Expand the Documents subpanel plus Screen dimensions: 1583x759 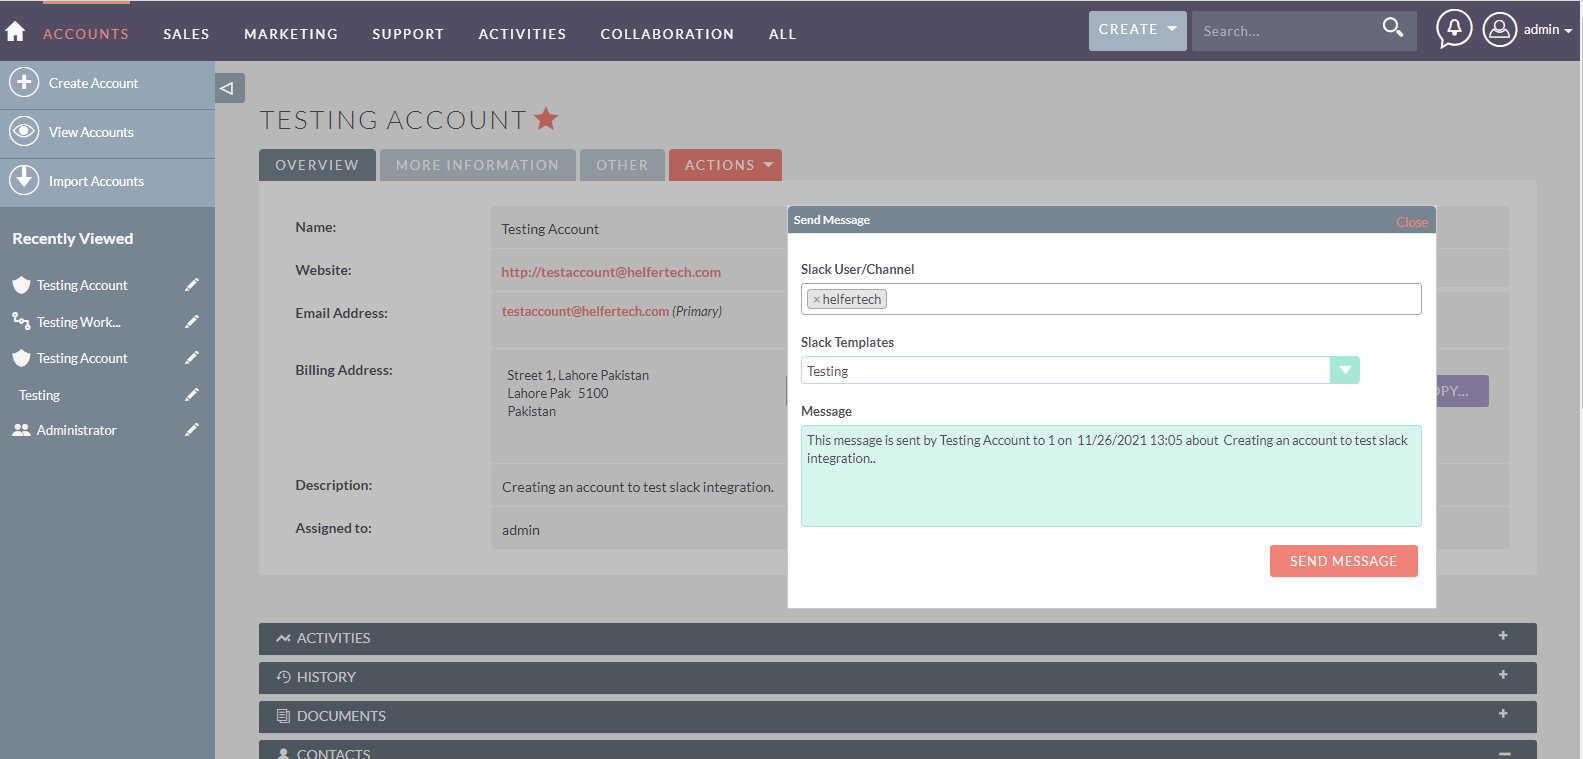point(1503,714)
